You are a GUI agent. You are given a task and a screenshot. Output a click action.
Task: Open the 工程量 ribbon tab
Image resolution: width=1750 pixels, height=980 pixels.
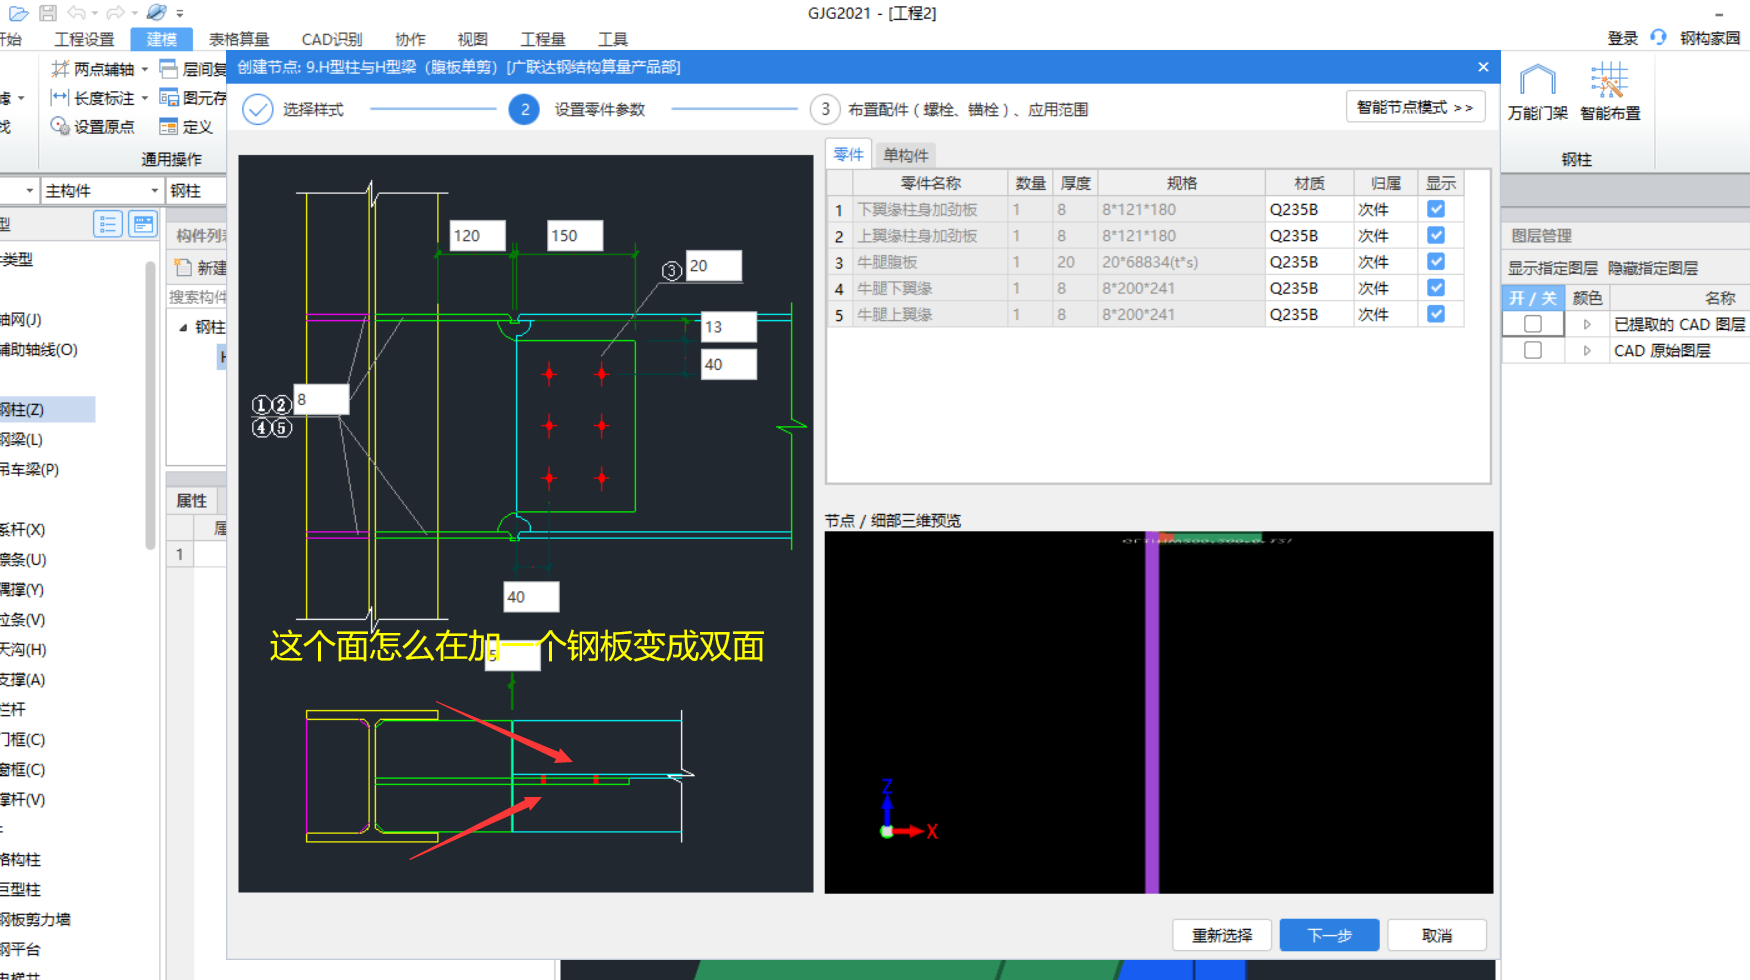543,39
